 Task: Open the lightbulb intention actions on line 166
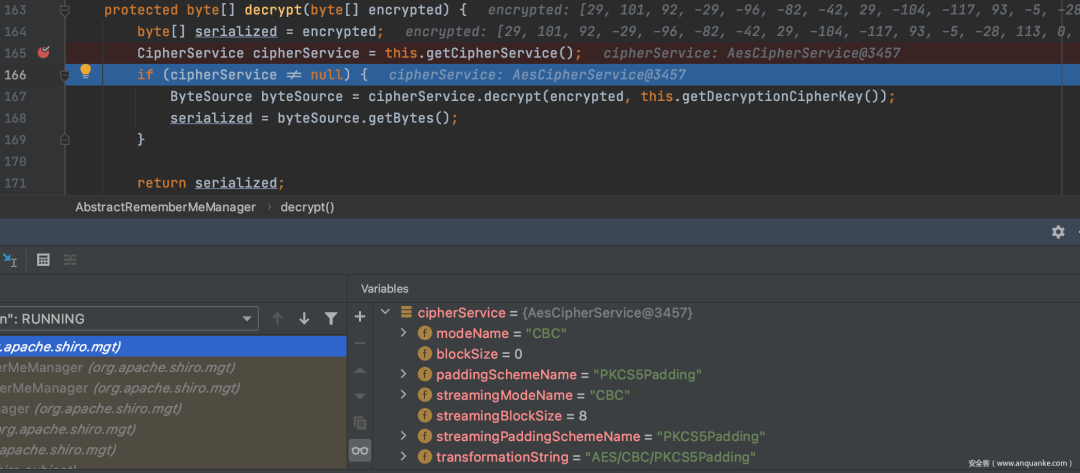(86, 70)
